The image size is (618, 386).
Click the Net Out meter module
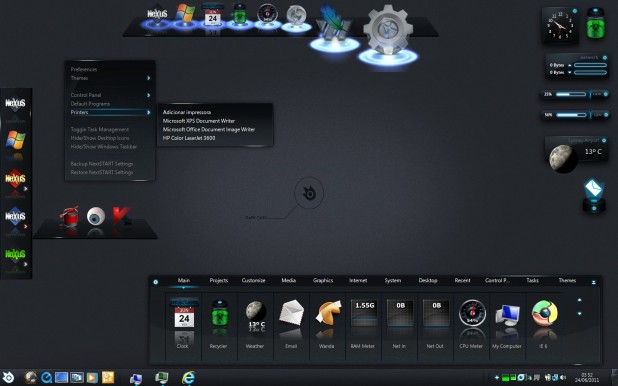(x=436, y=314)
